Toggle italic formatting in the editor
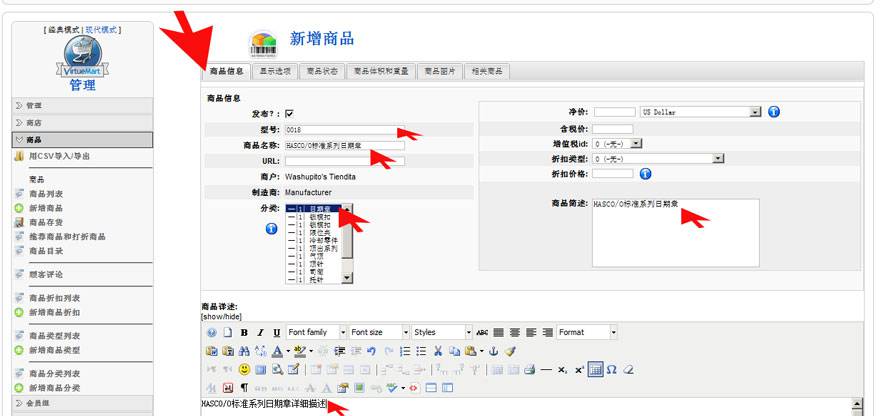Image resolution: width=880 pixels, height=416 pixels. pyautogui.click(x=260, y=332)
